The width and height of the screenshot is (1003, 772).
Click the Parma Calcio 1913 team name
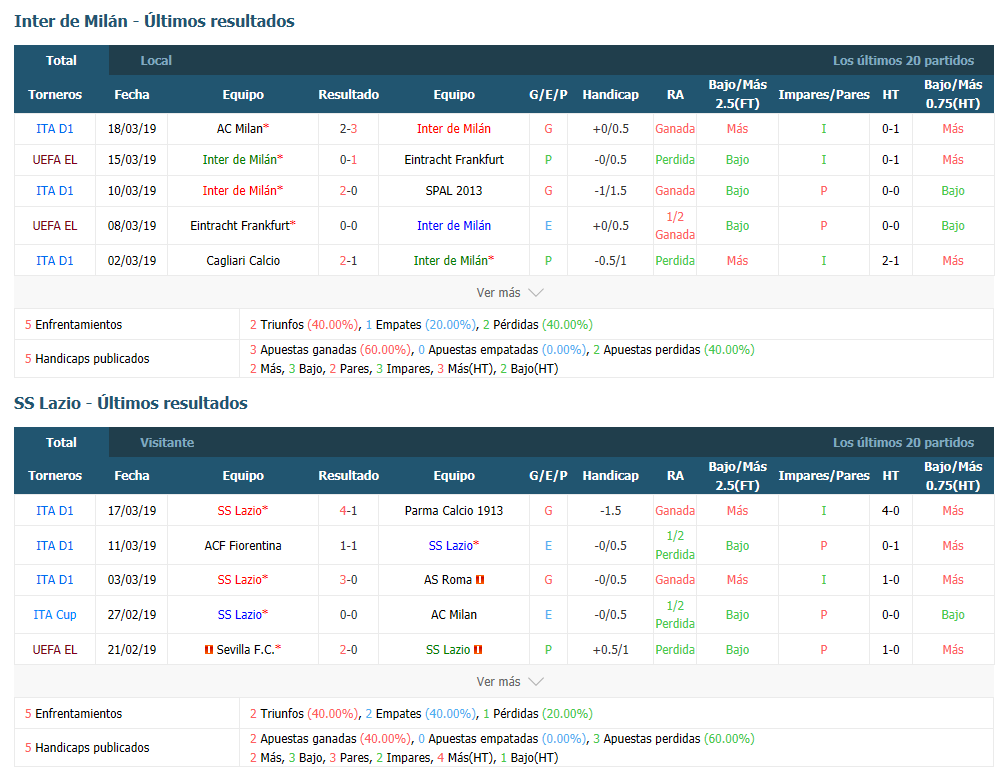[454, 510]
